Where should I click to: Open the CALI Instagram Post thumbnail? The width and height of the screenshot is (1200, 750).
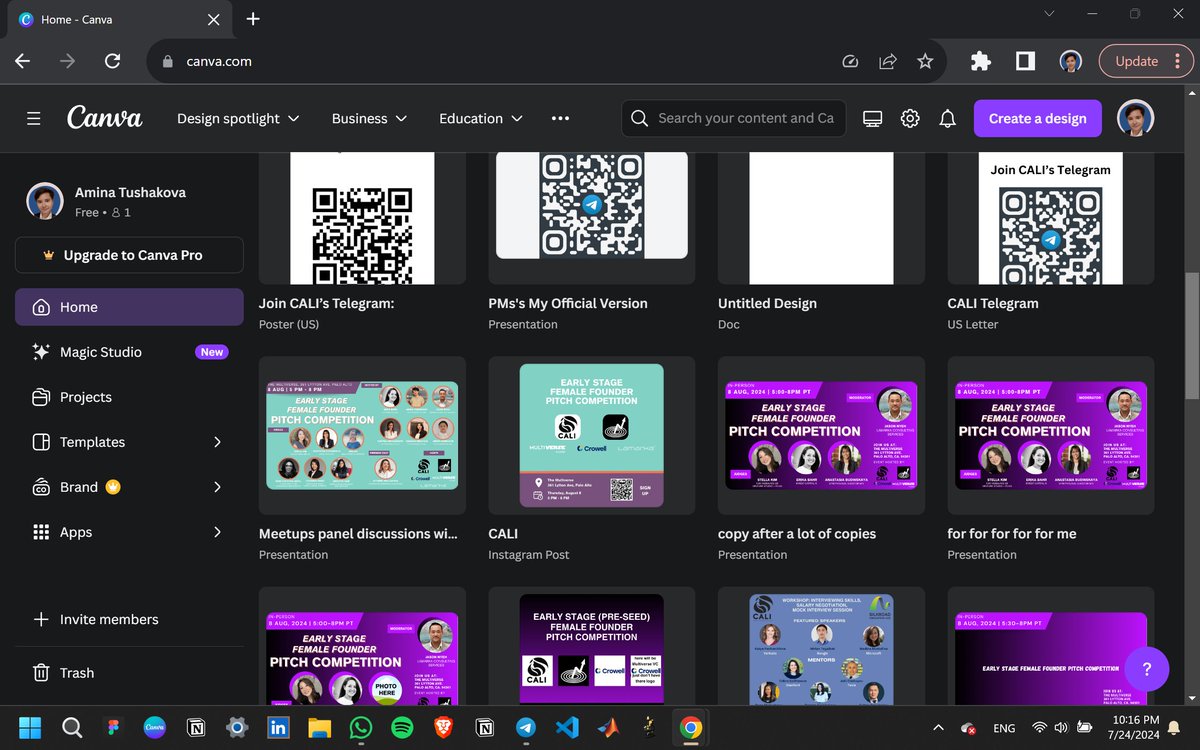click(x=591, y=435)
